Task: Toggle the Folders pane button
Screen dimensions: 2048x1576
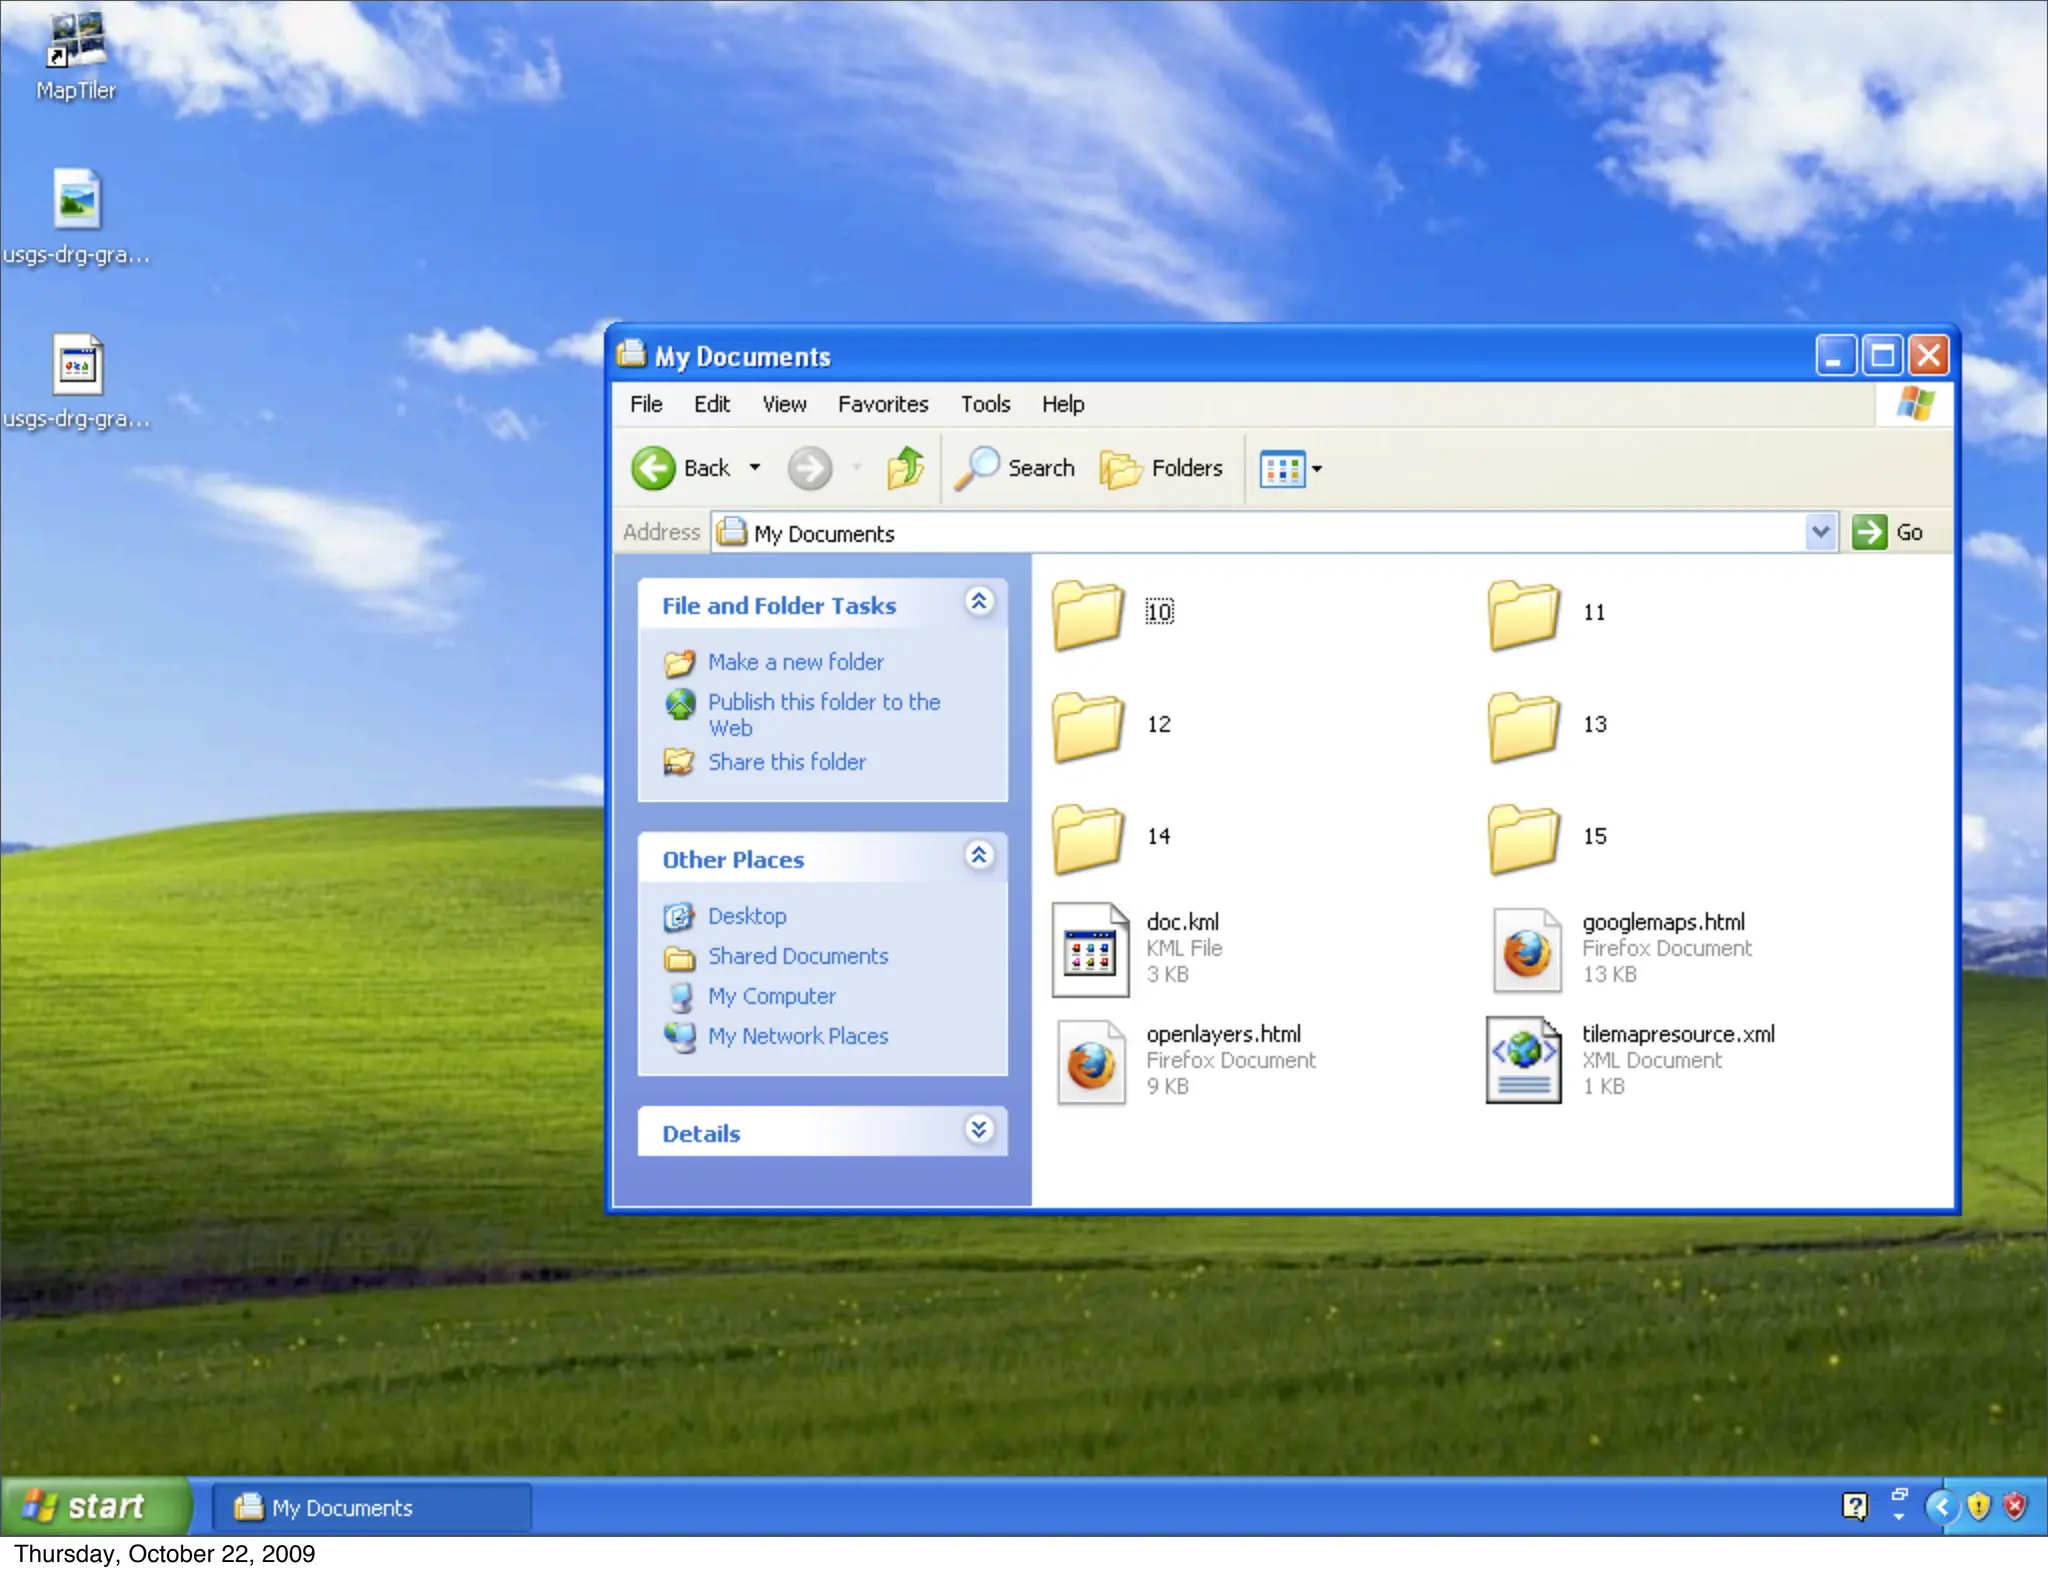Action: (x=1161, y=468)
